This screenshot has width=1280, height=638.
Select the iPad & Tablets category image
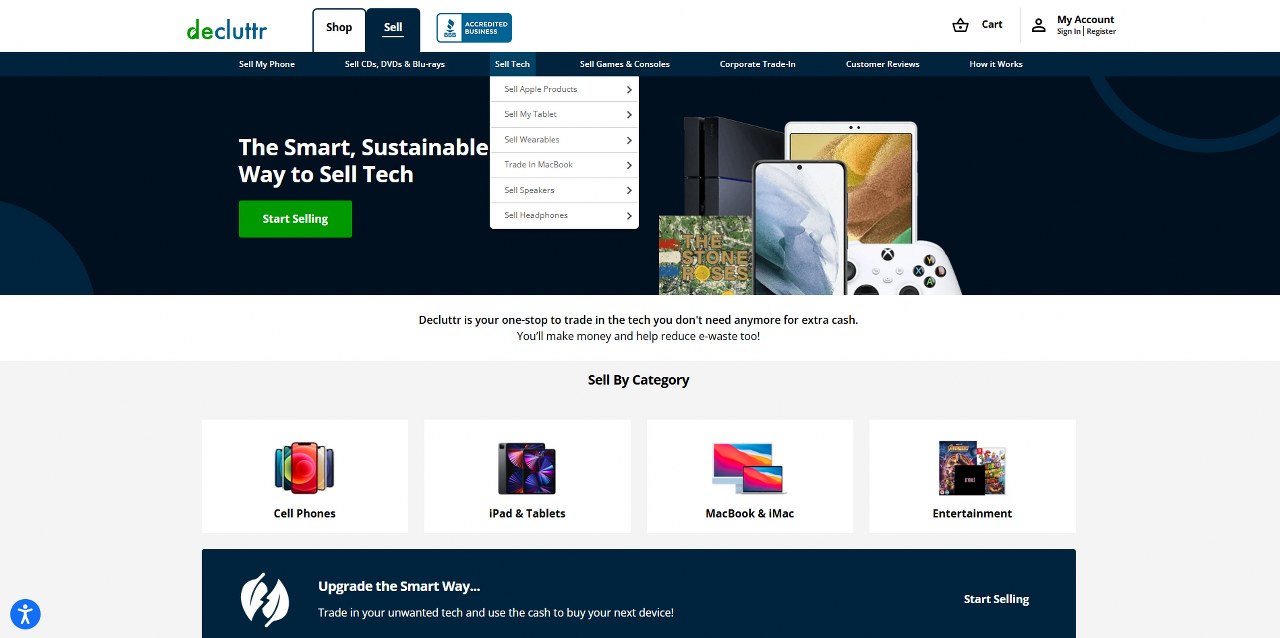[527, 468]
